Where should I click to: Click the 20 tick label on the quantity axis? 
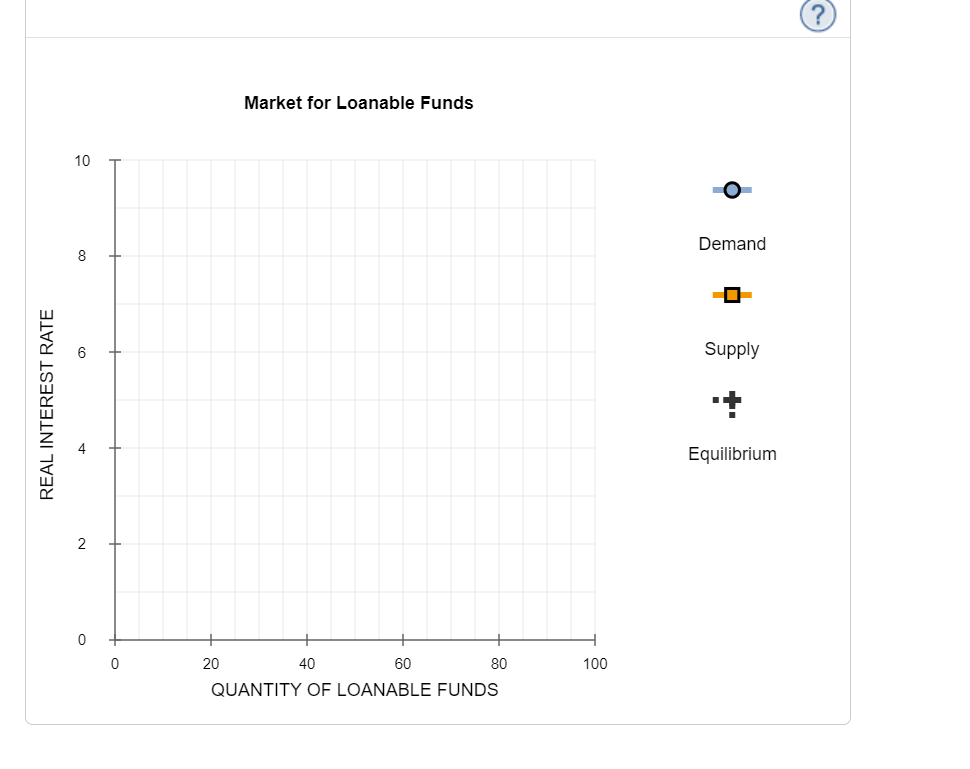[211, 664]
